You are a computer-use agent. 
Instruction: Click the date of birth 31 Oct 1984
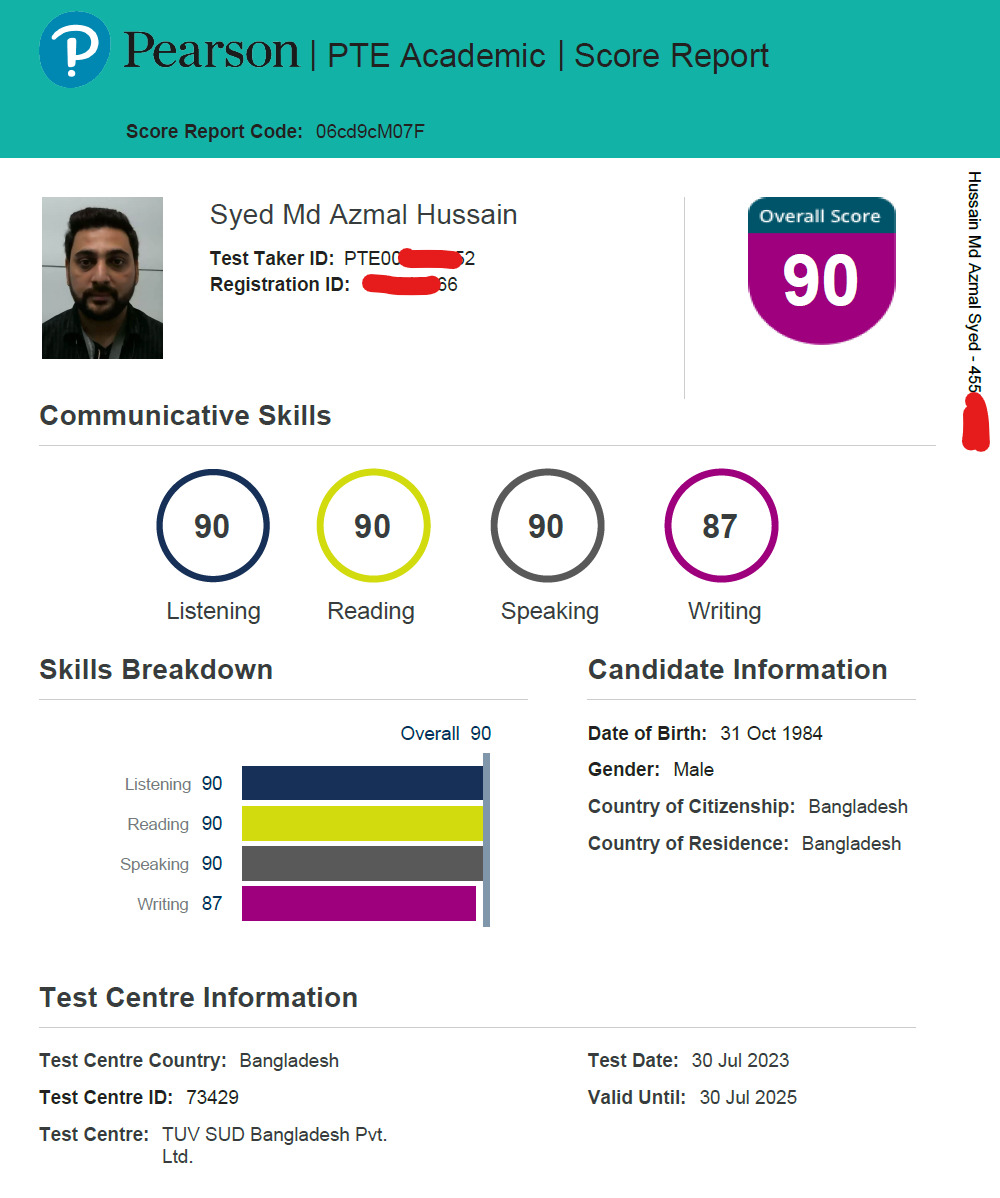772,733
